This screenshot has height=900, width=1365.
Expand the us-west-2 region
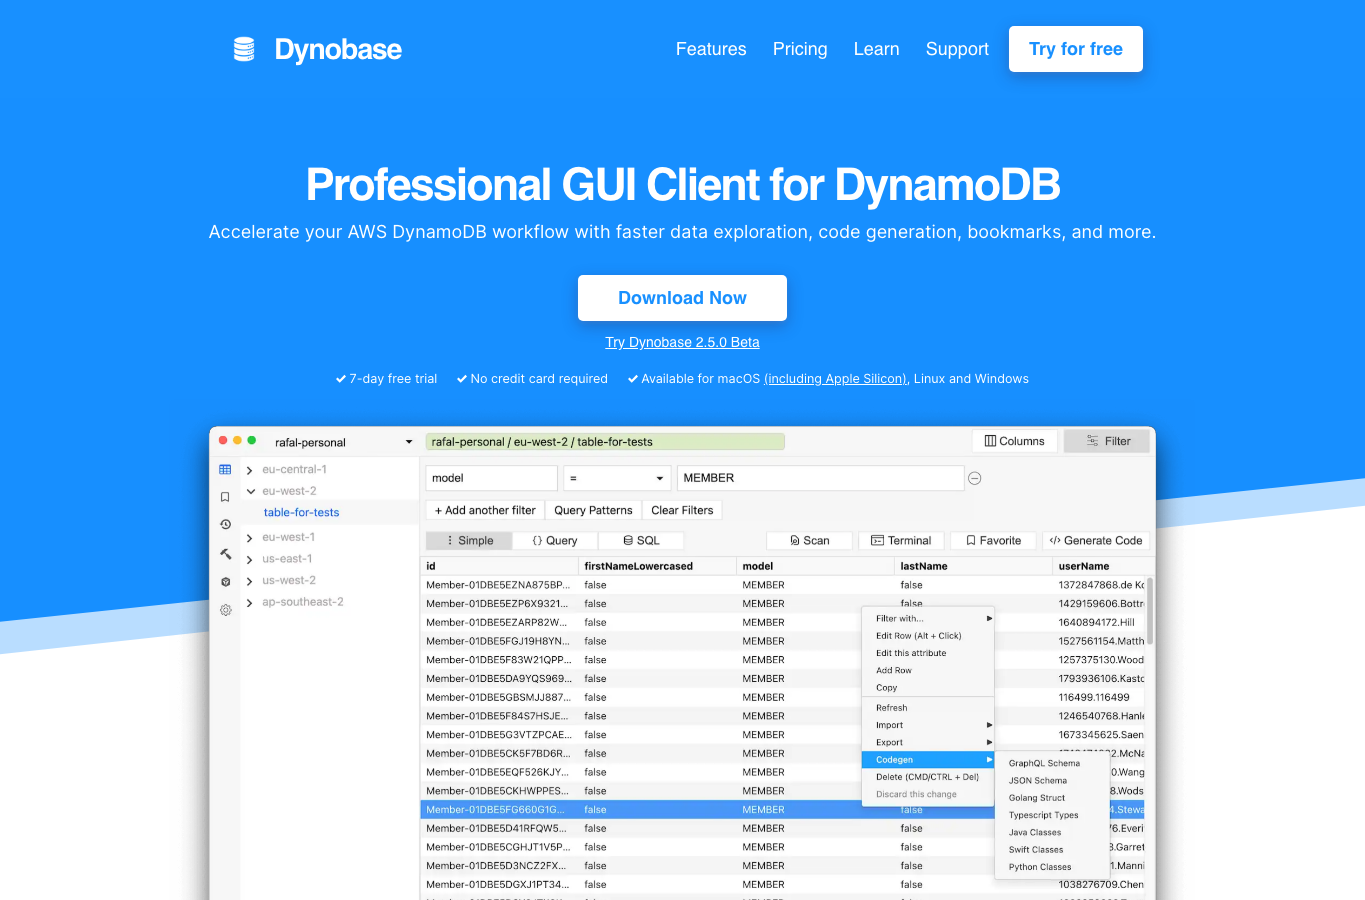tap(250, 581)
